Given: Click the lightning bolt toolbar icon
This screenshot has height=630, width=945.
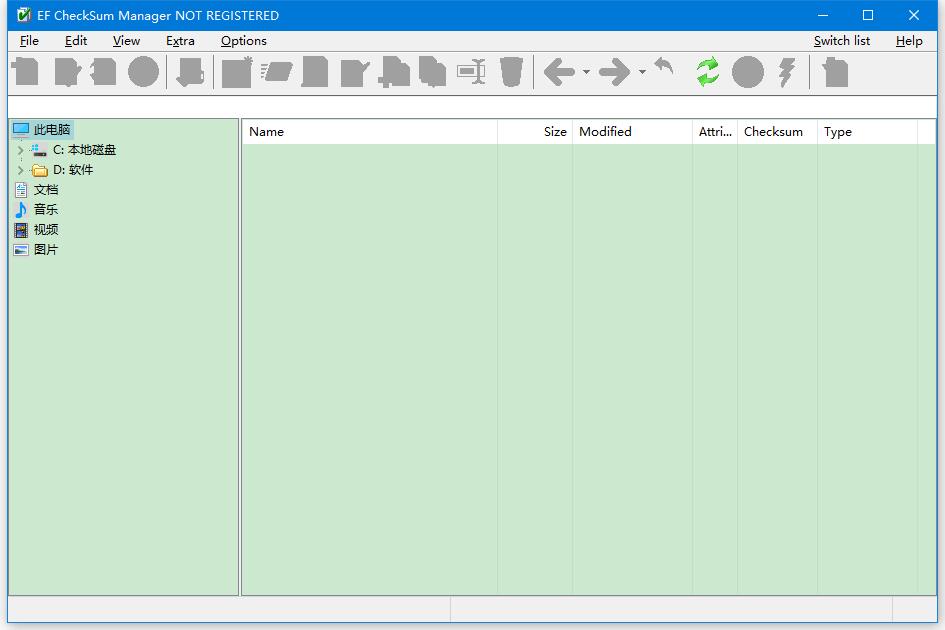Looking at the screenshot, I should pos(786,72).
